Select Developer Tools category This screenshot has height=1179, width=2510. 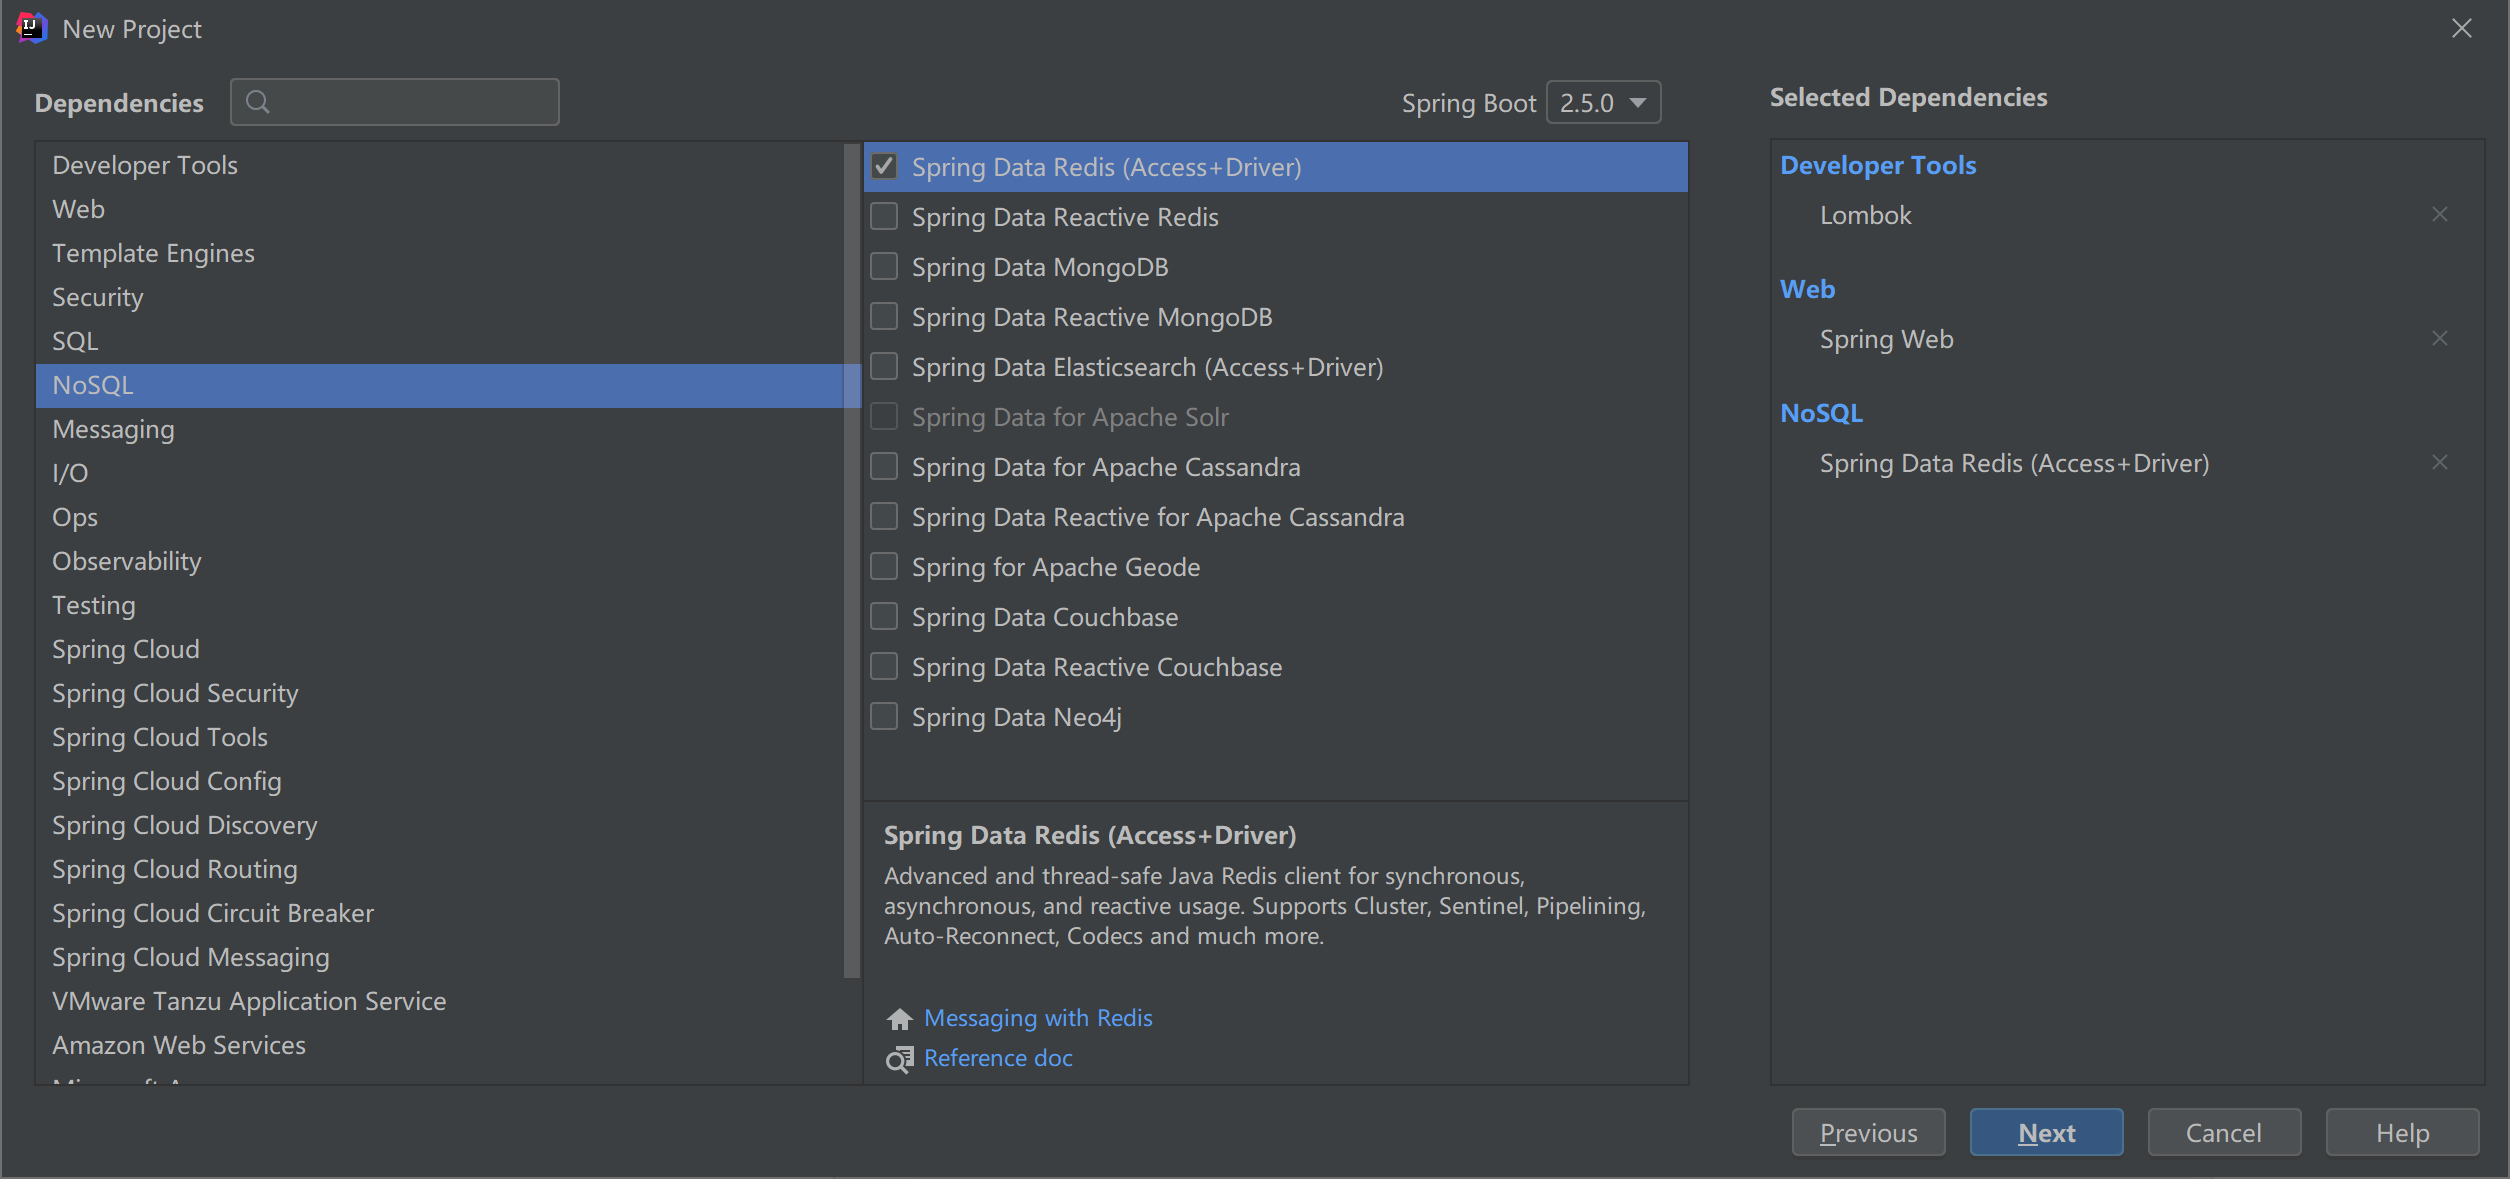coord(440,165)
